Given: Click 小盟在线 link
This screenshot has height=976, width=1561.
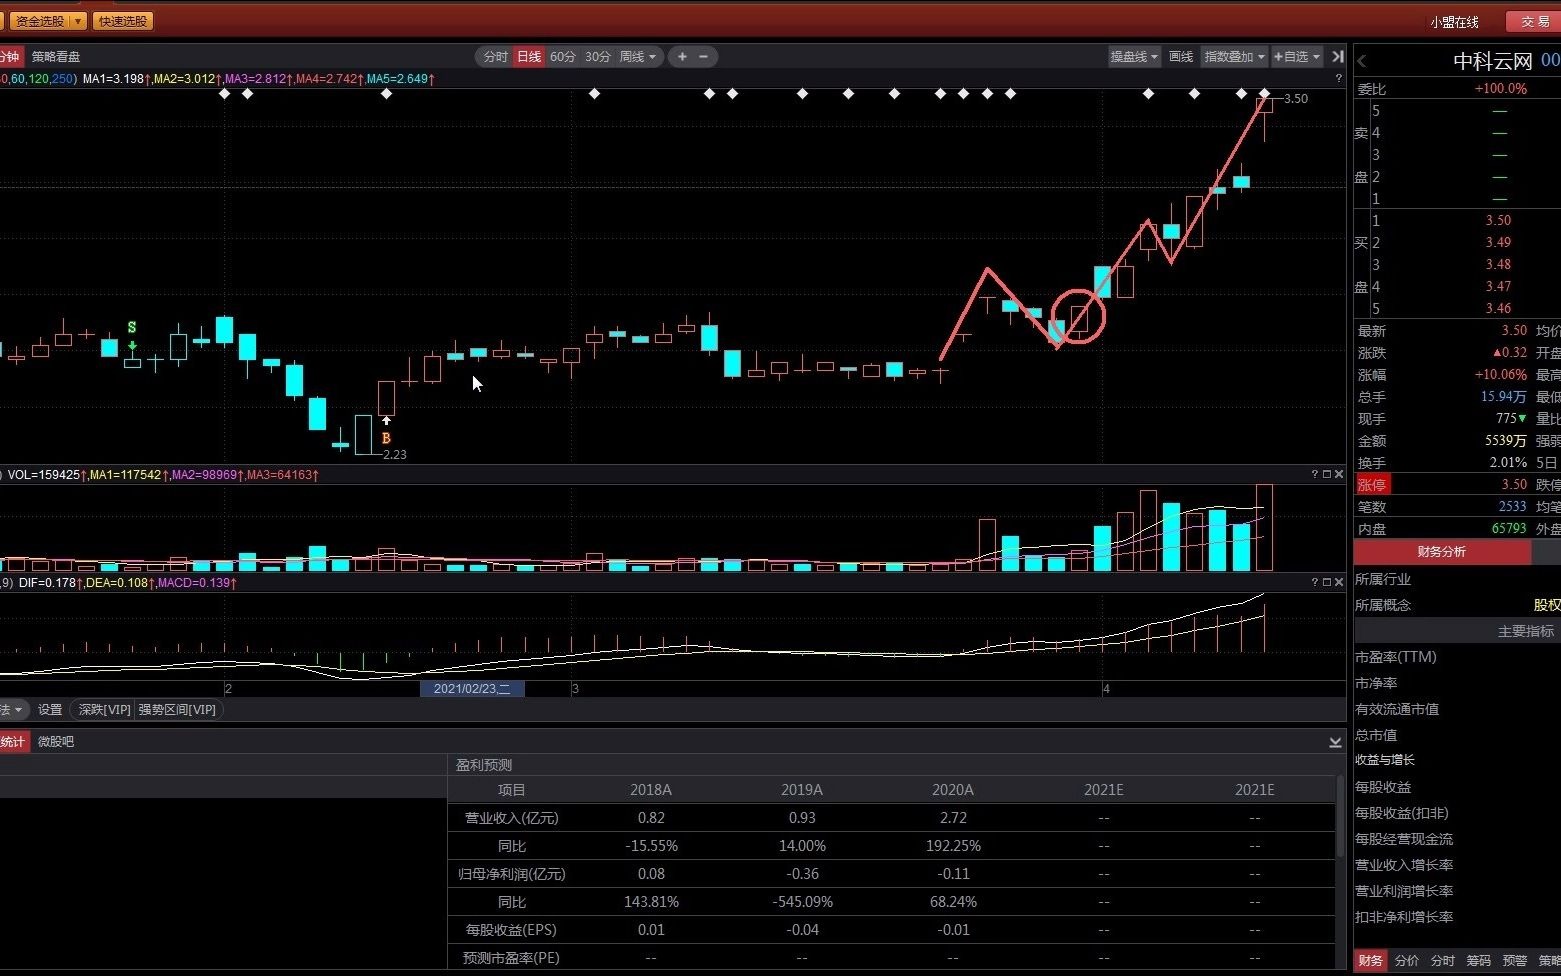Looking at the screenshot, I should [1454, 21].
